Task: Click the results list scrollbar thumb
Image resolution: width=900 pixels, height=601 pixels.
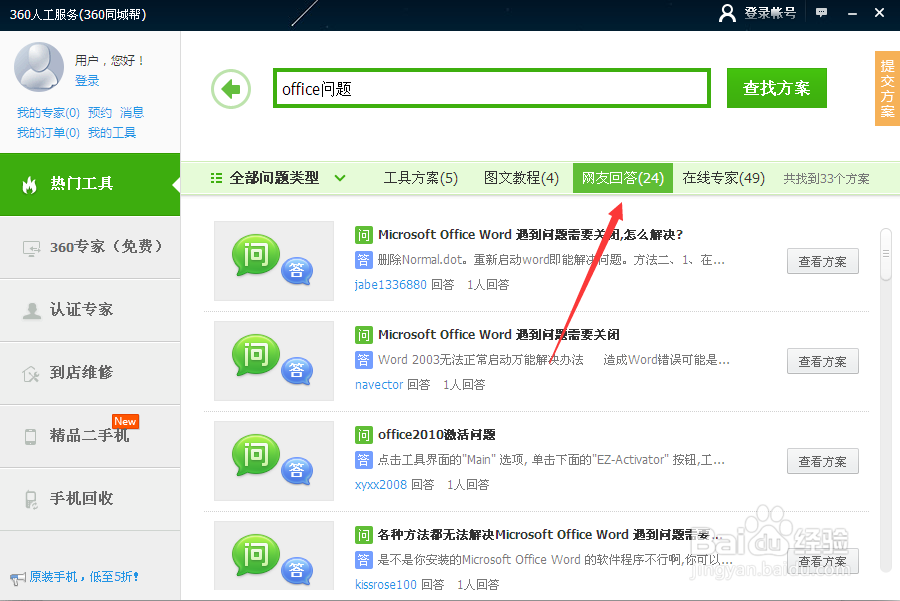Action: (x=886, y=254)
